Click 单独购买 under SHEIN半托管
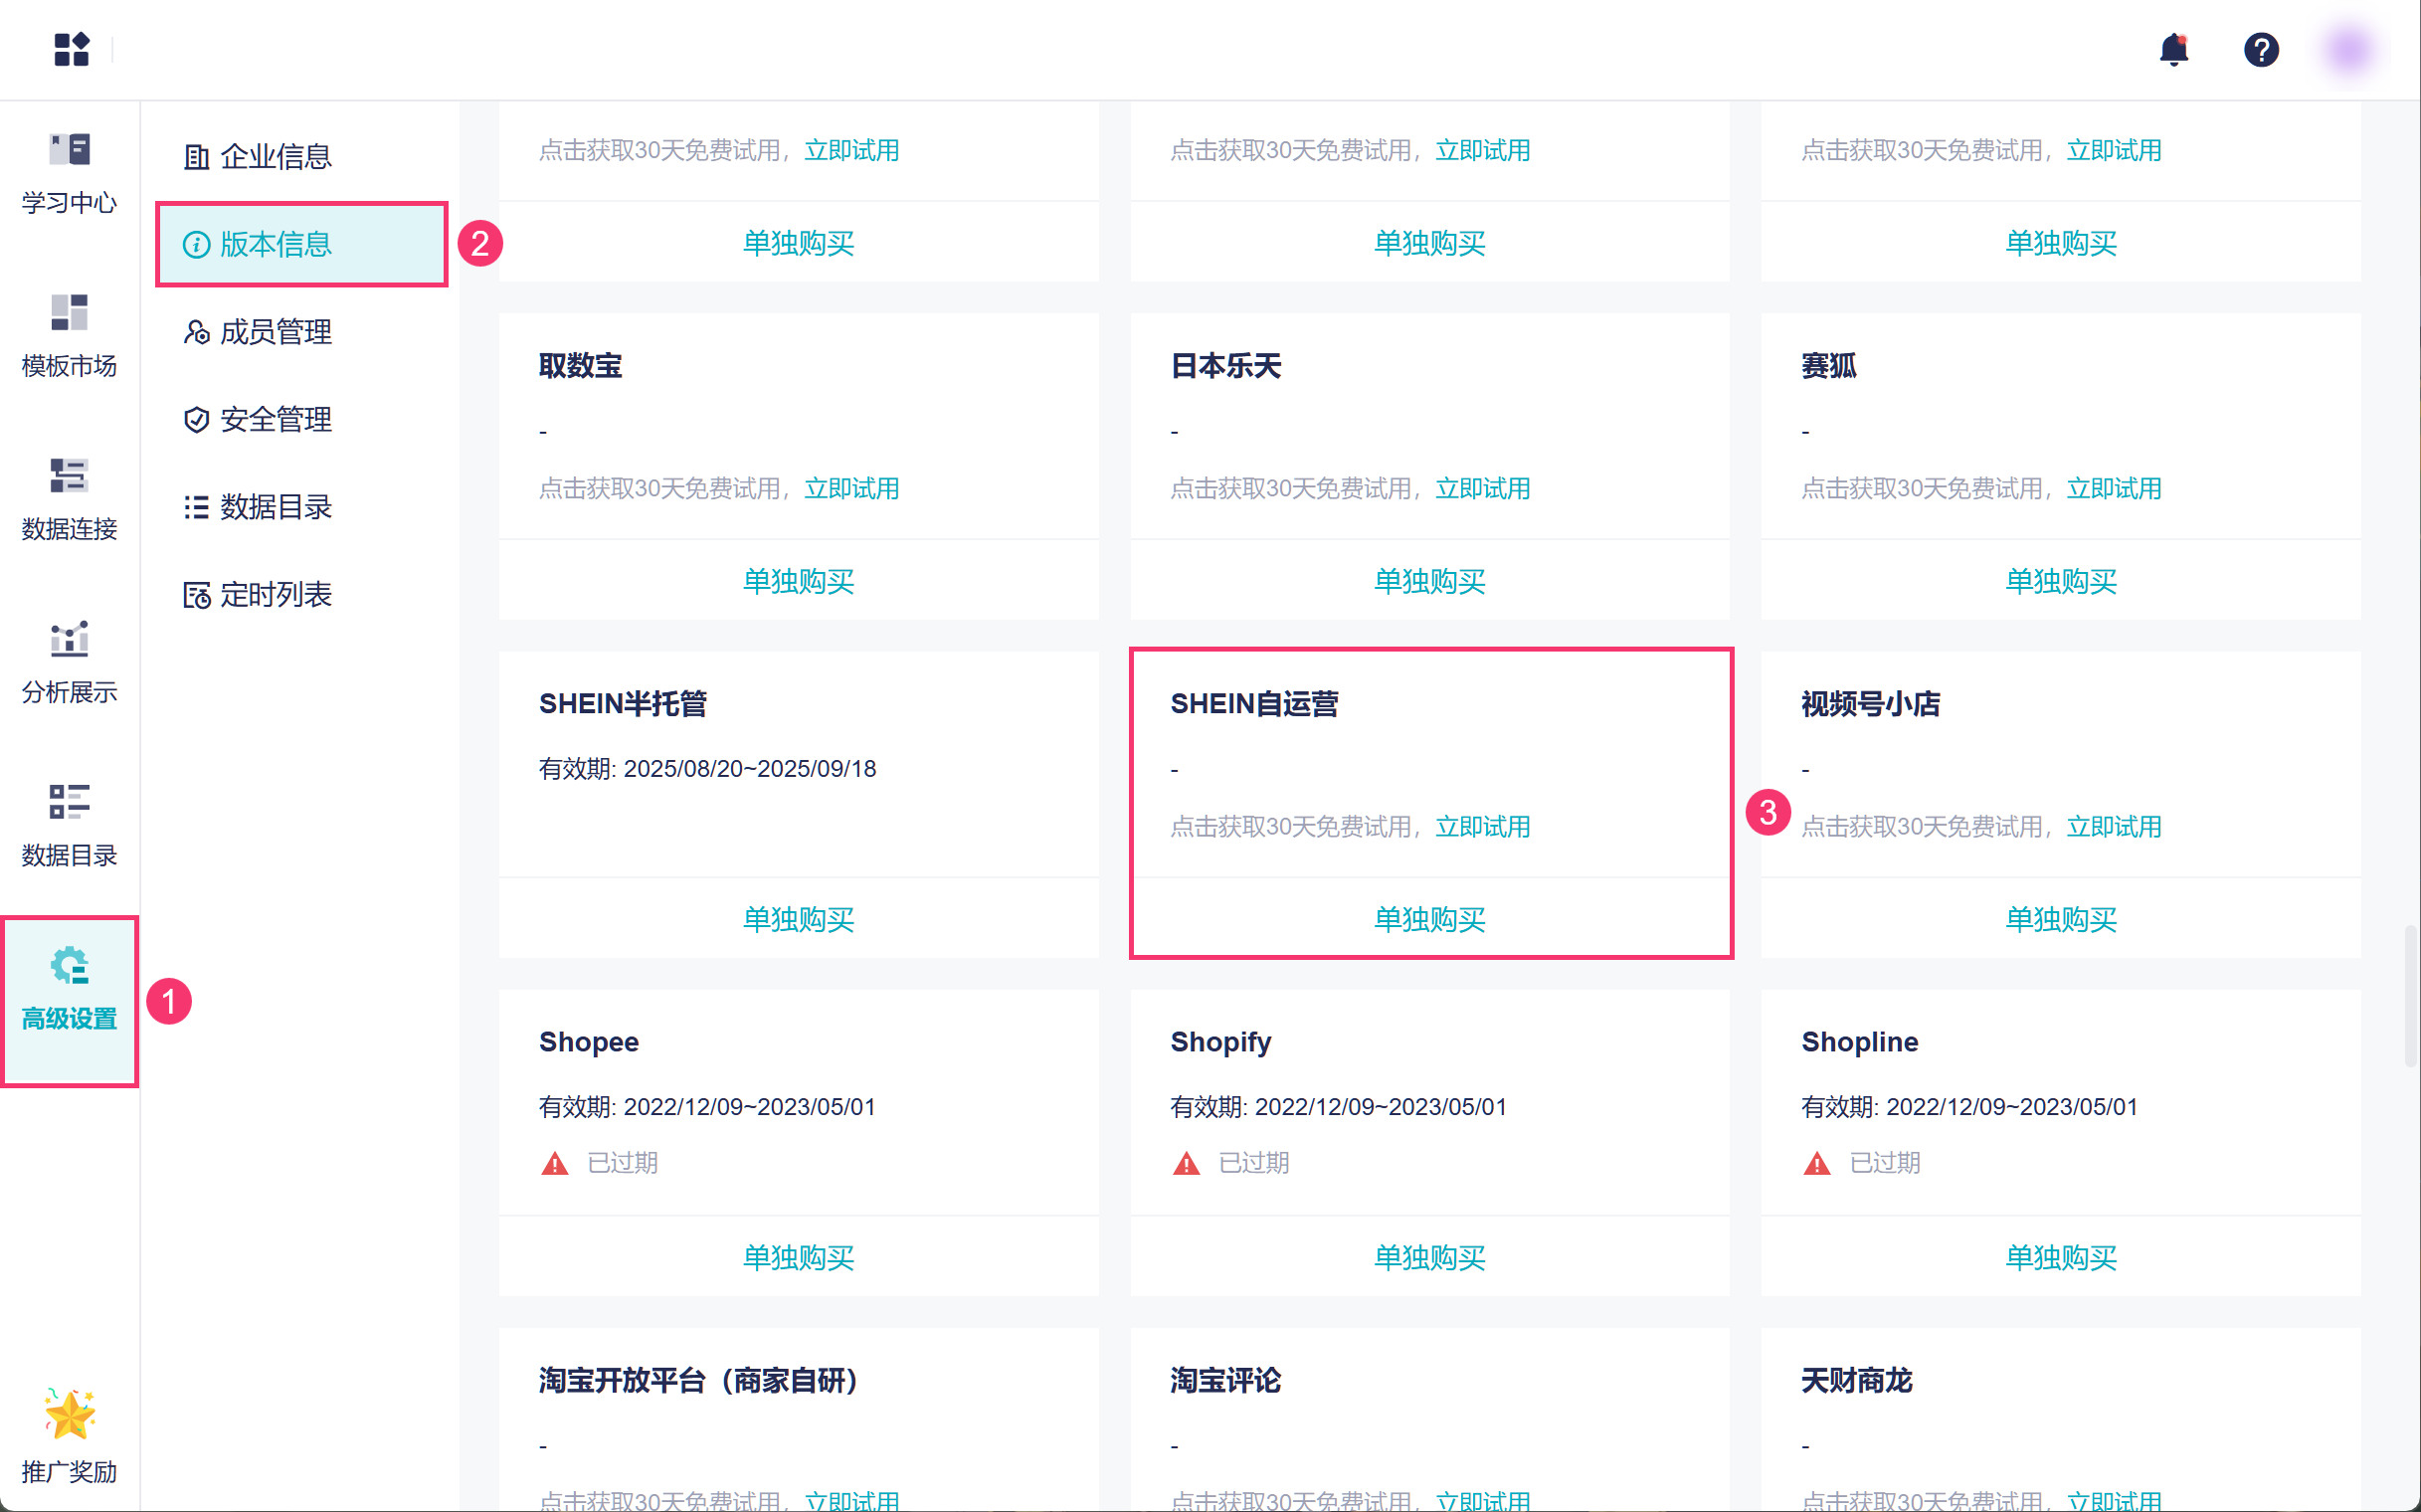 tap(798, 919)
